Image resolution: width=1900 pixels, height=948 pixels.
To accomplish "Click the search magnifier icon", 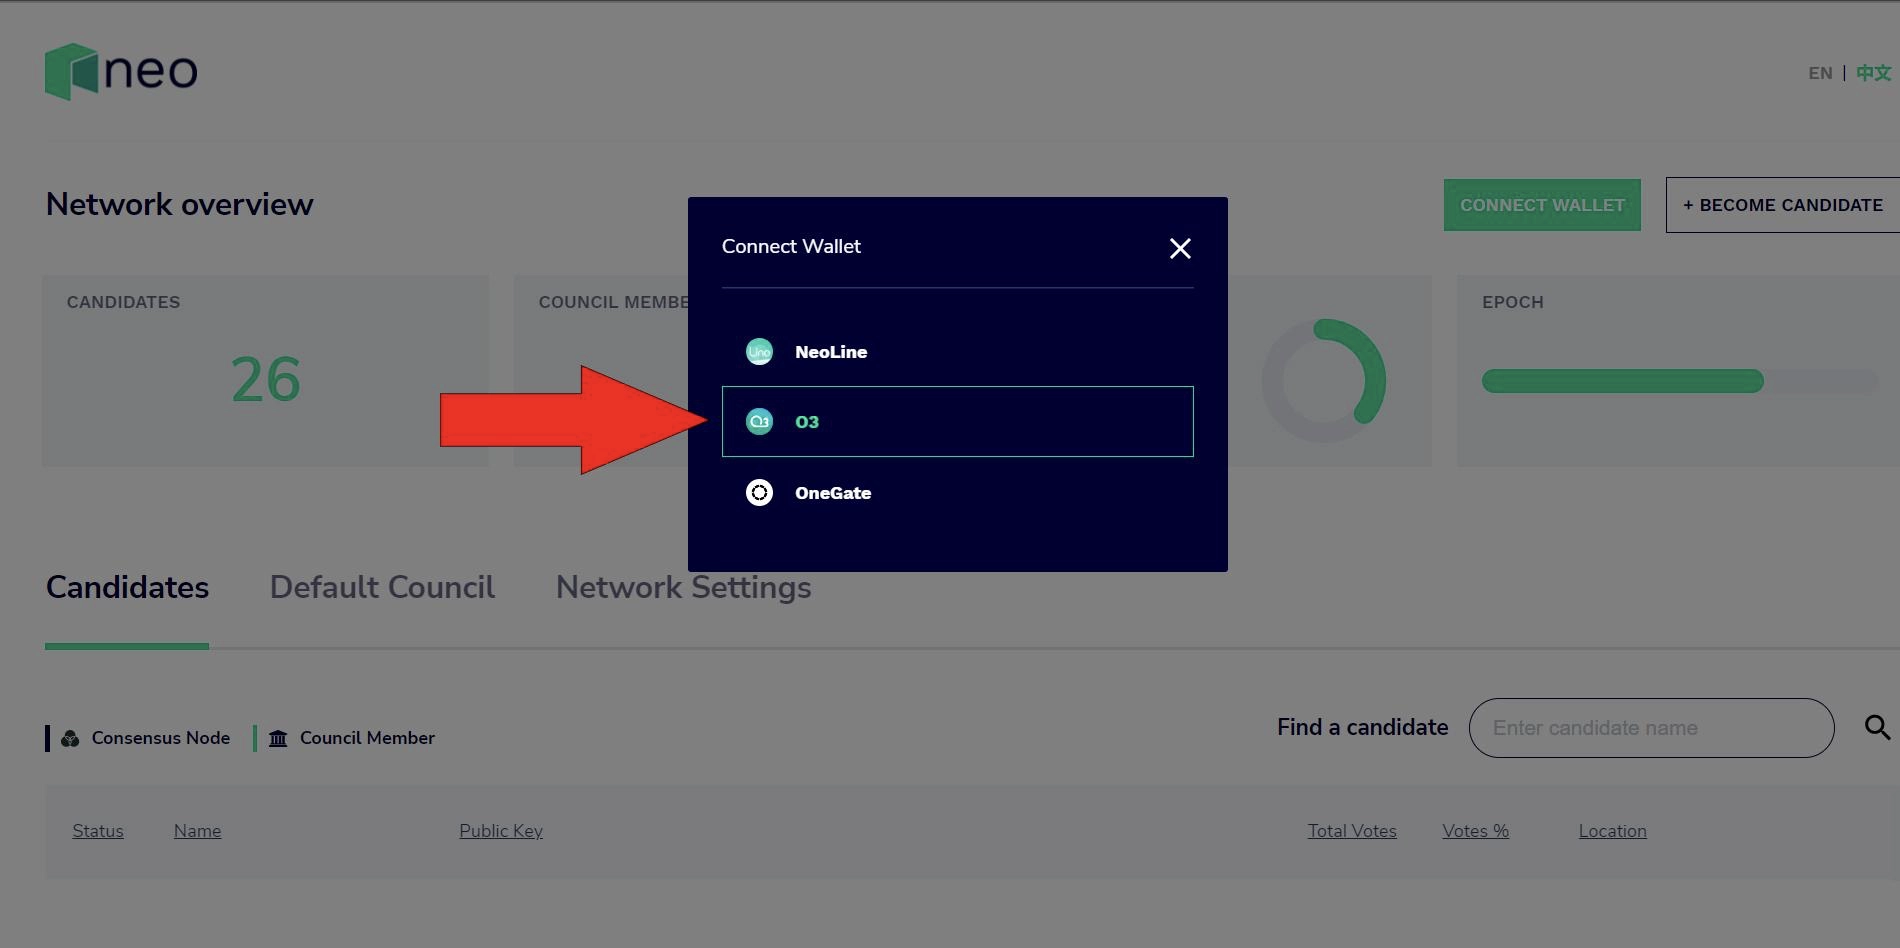I will click(1877, 727).
